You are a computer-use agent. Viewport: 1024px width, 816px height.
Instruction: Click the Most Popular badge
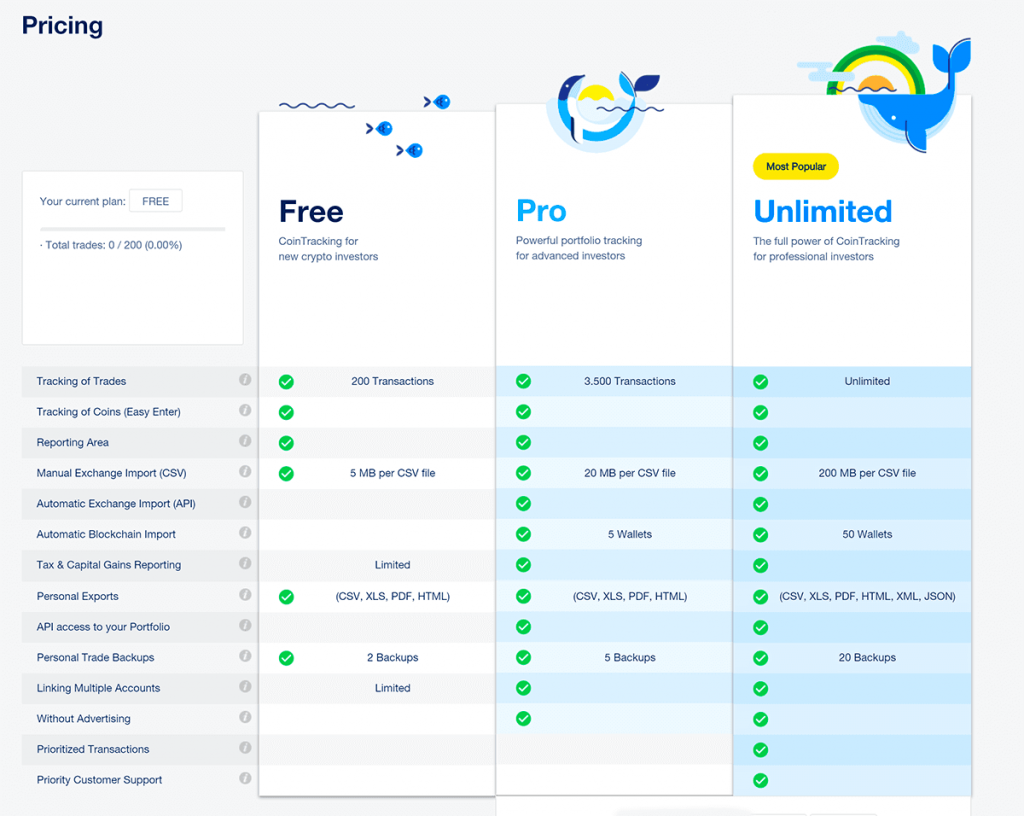click(x=795, y=166)
